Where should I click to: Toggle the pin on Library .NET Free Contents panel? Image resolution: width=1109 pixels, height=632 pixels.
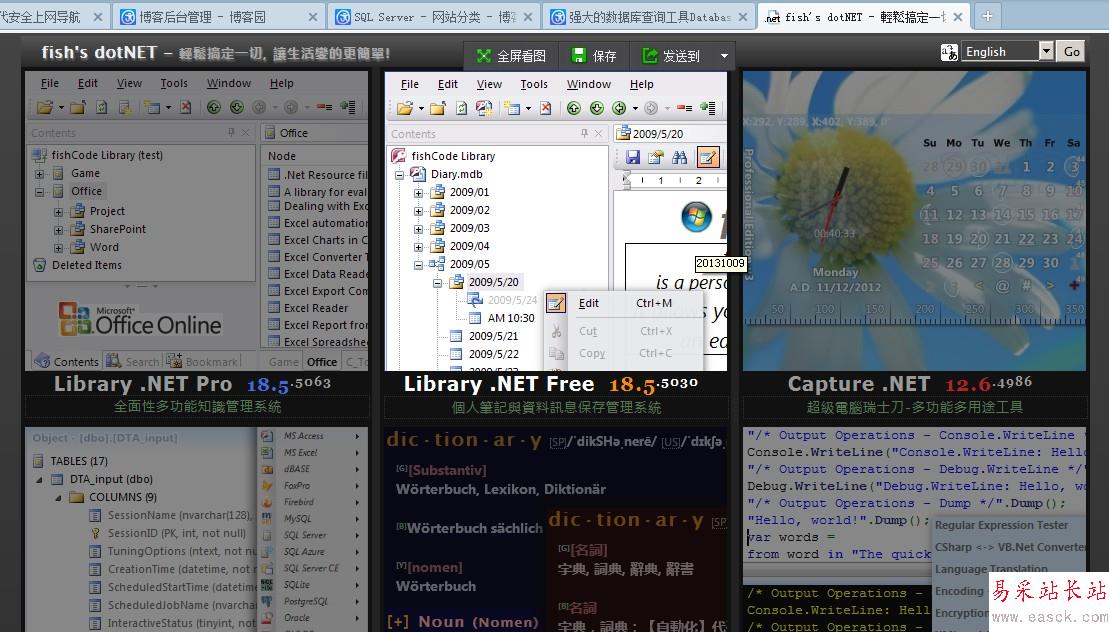(x=584, y=133)
